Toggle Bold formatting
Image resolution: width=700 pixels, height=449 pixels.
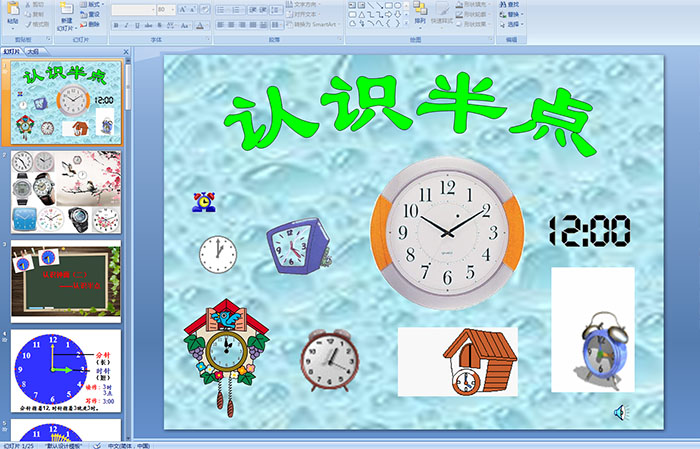click(116, 25)
